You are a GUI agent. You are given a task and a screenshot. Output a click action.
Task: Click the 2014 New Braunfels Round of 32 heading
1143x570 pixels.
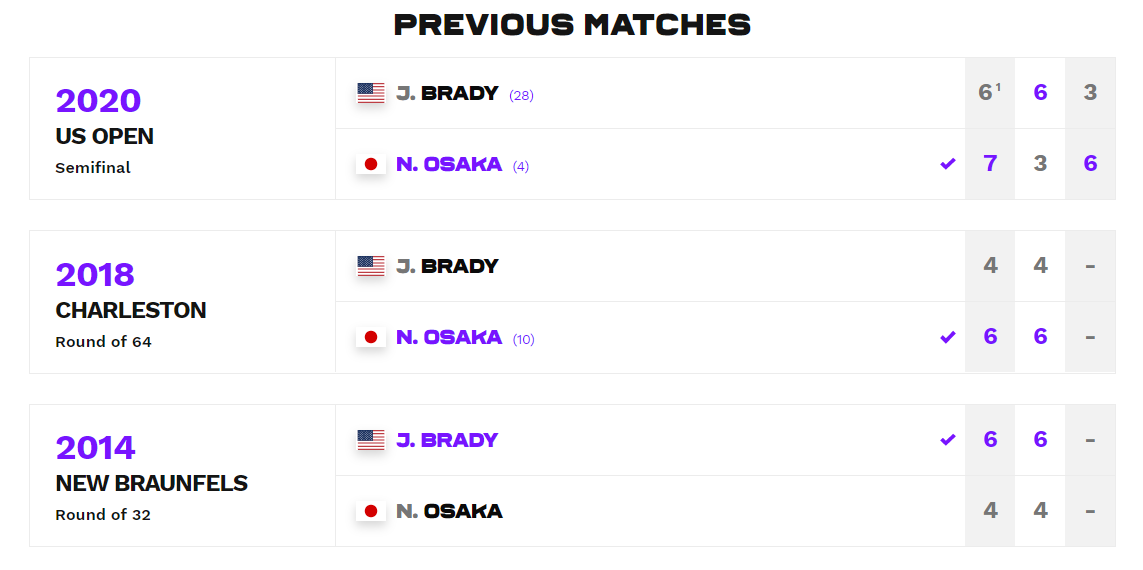pos(152,477)
